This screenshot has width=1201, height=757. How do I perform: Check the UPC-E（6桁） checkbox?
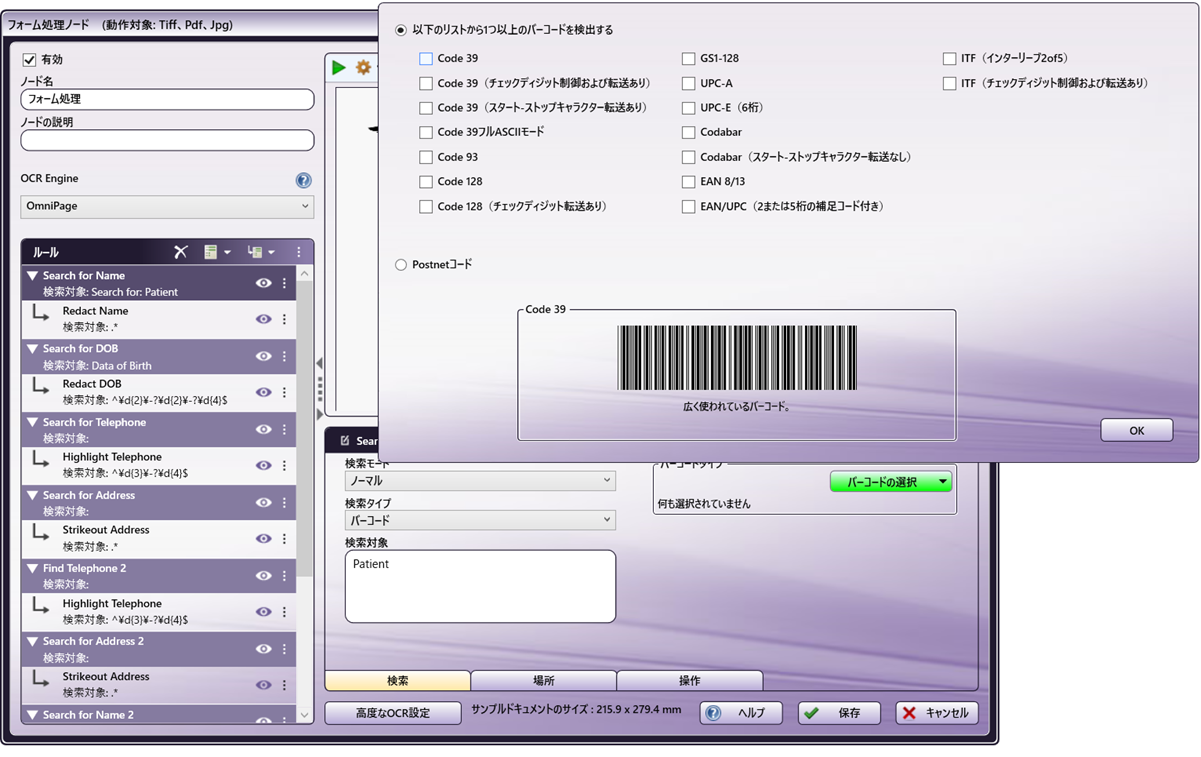coord(689,108)
